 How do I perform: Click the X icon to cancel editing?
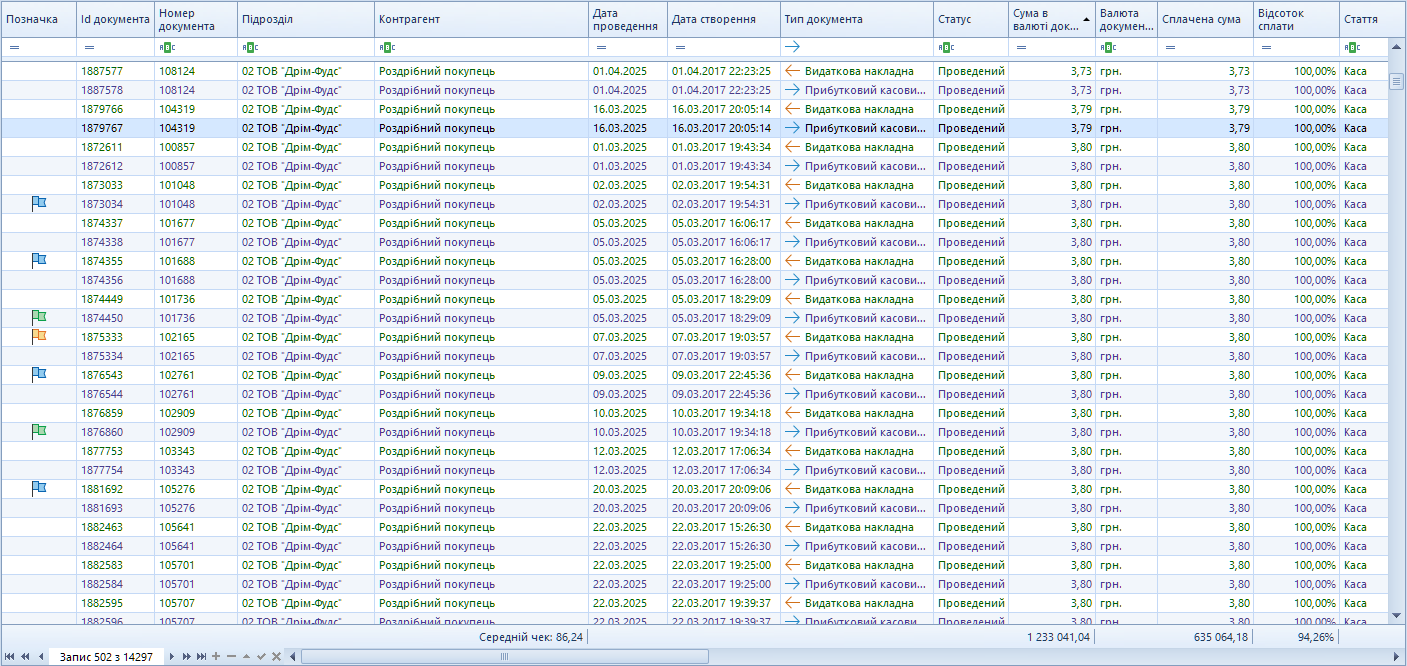276,656
